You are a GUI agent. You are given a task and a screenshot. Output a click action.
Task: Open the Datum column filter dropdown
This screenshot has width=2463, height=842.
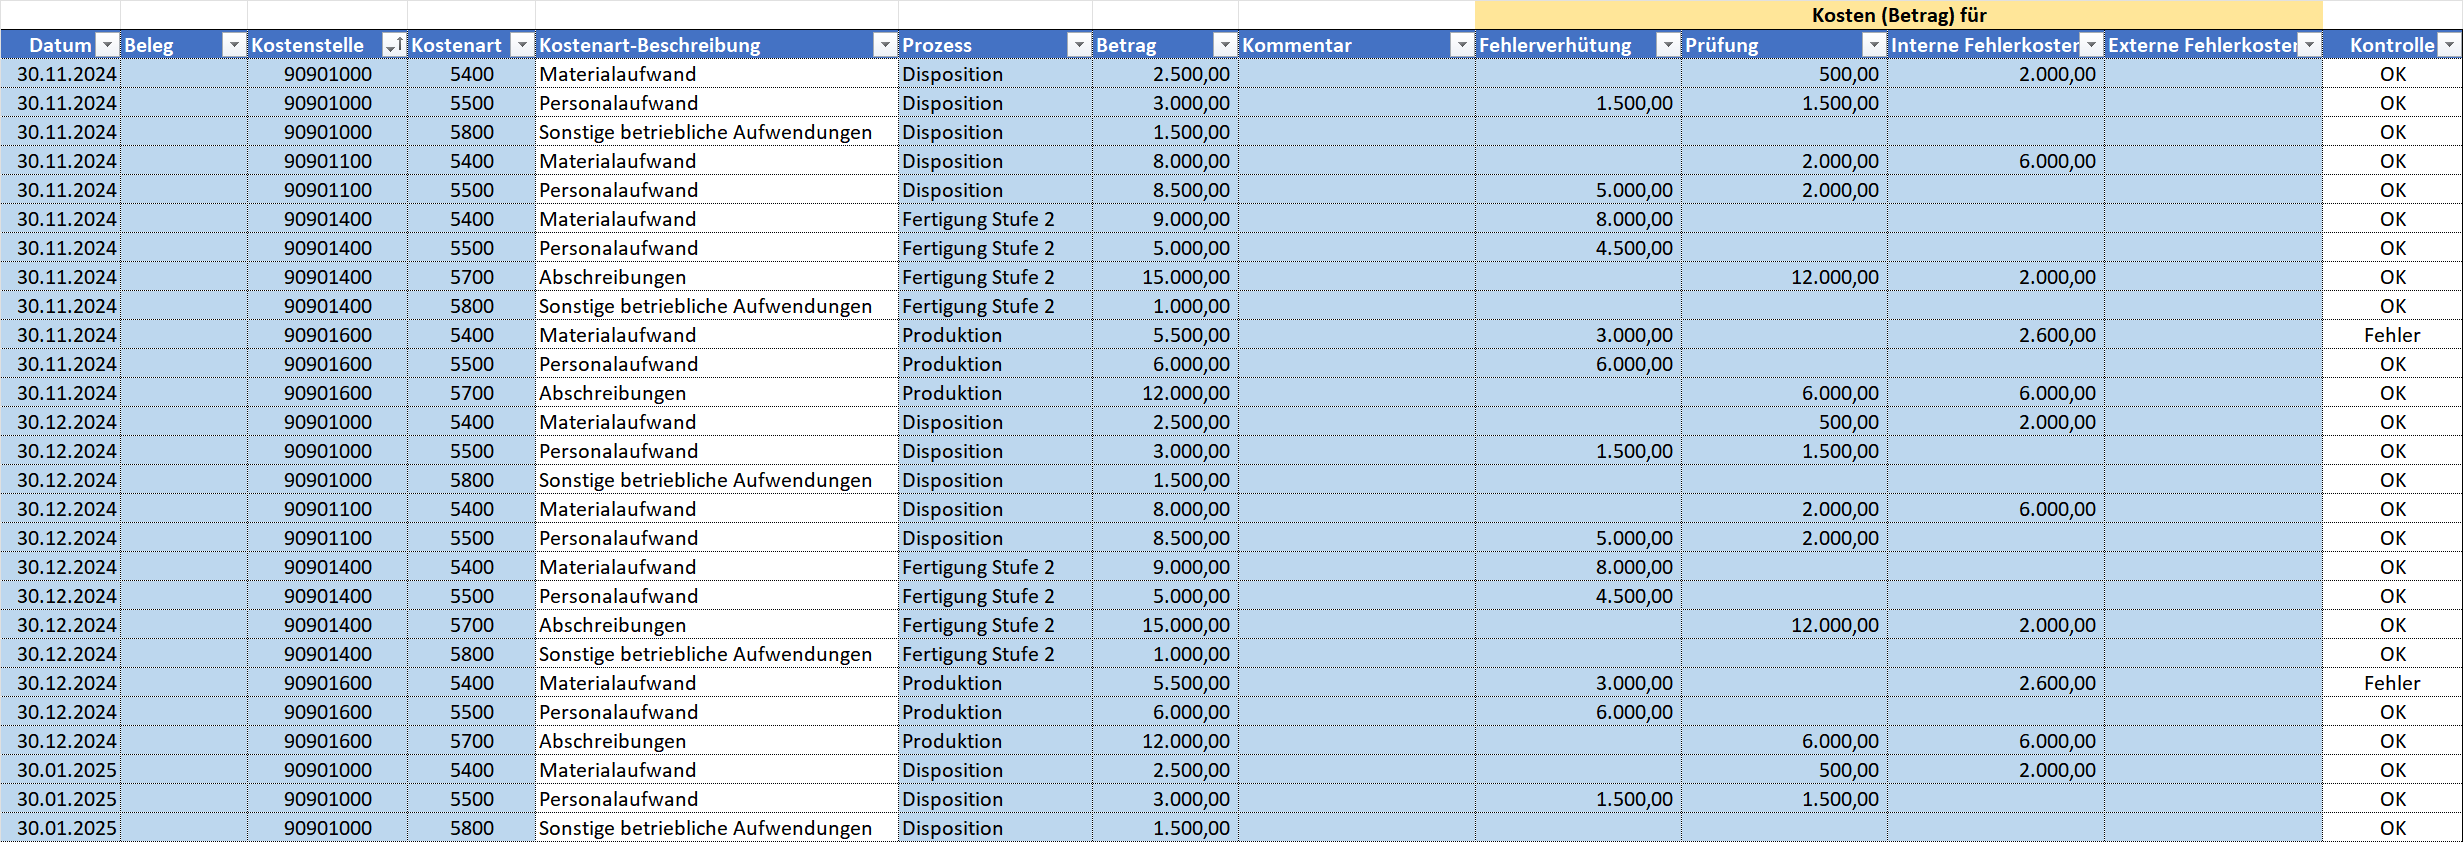coord(107,45)
